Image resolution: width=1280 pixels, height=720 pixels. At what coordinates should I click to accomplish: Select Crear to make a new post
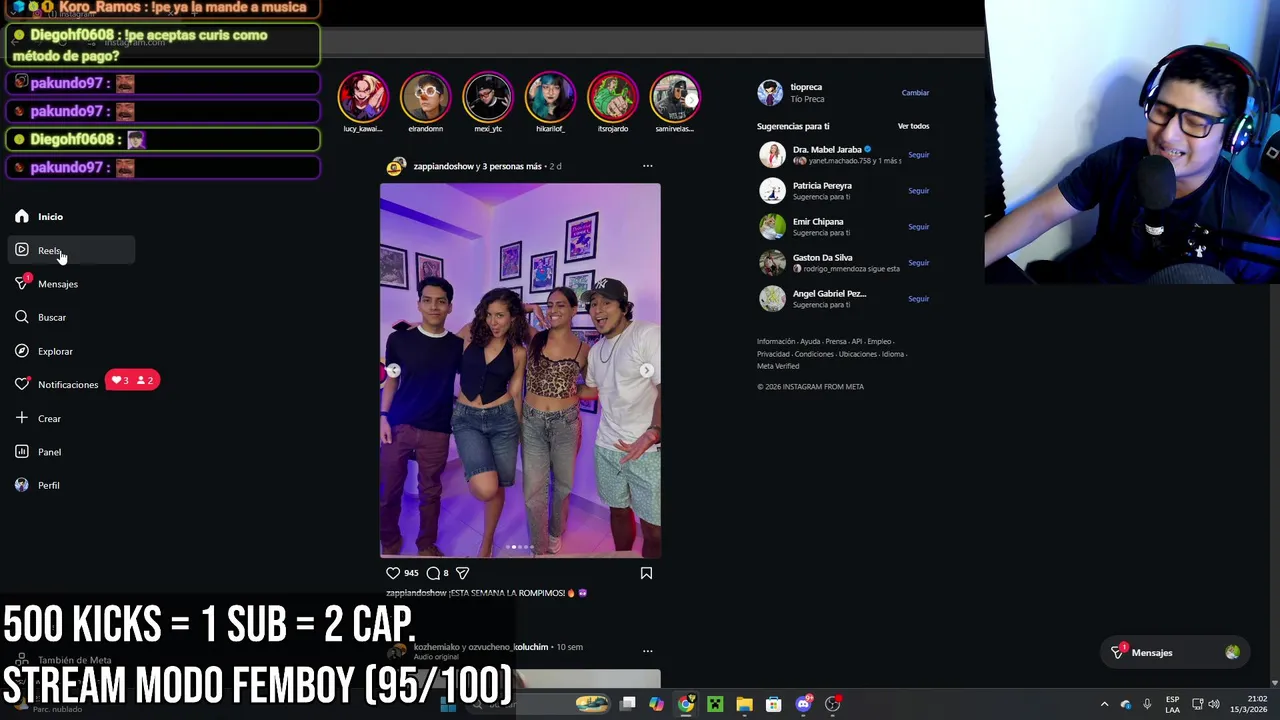coord(38,418)
